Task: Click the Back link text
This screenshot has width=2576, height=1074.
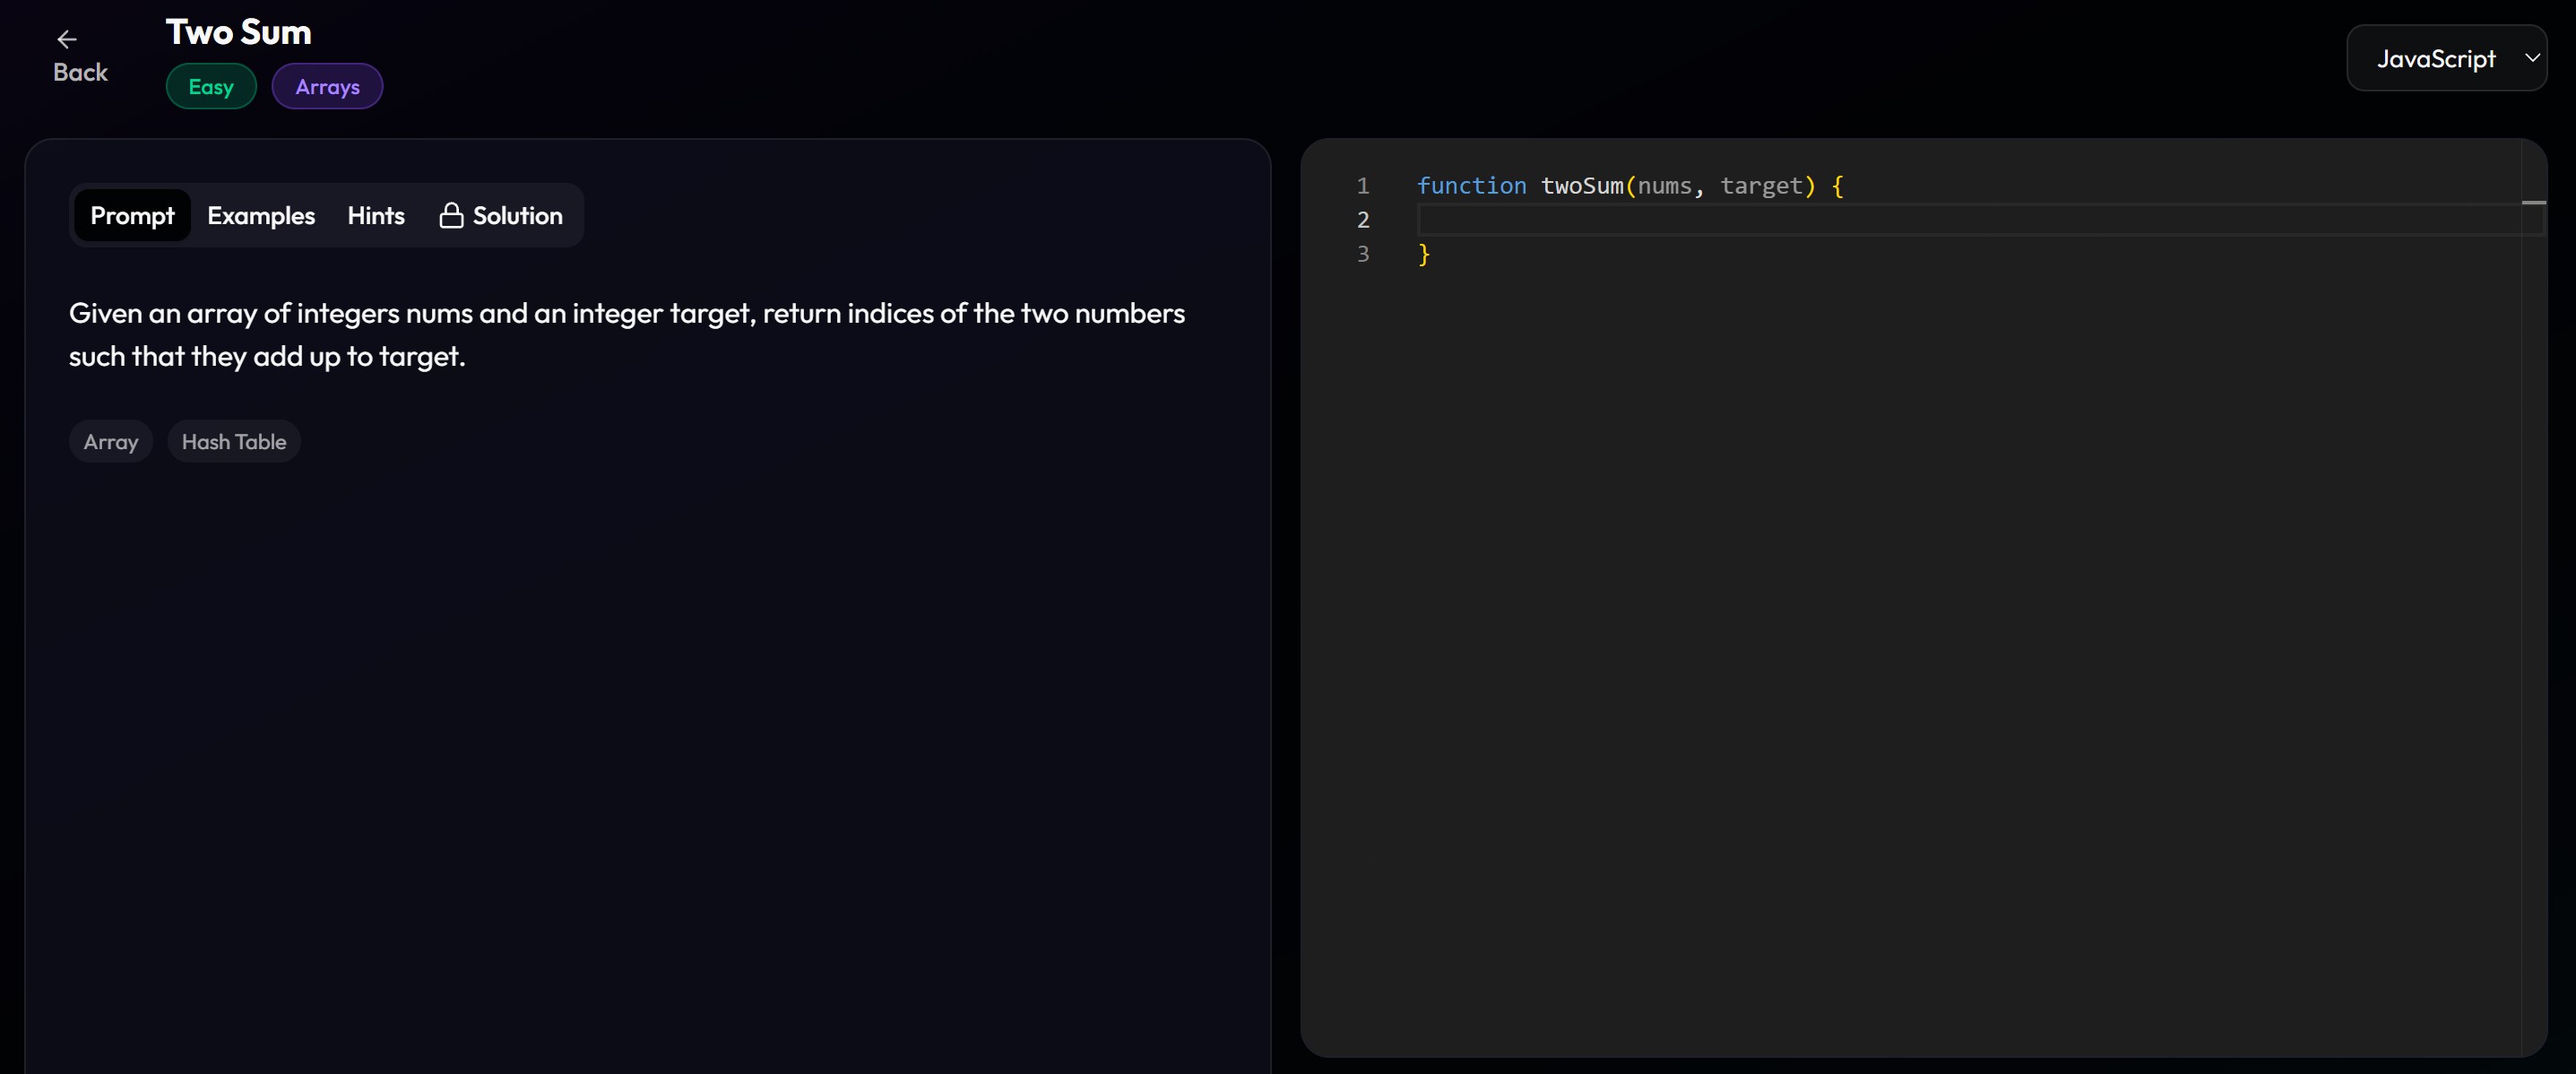Action: coord(80,72)
